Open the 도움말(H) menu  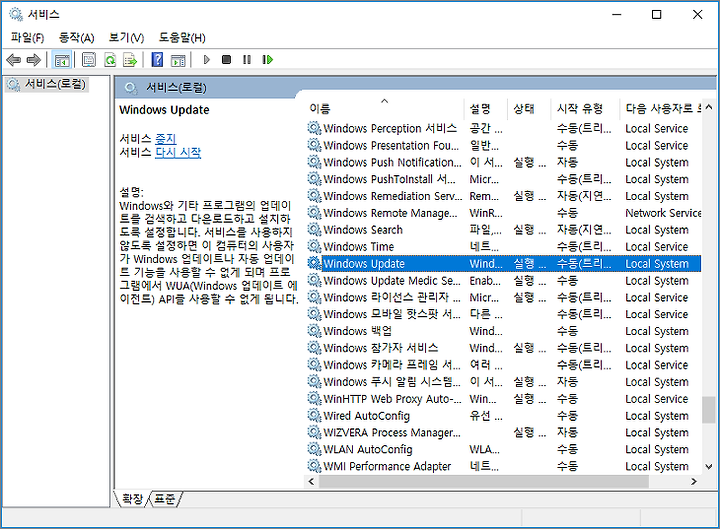coord(182,38)
